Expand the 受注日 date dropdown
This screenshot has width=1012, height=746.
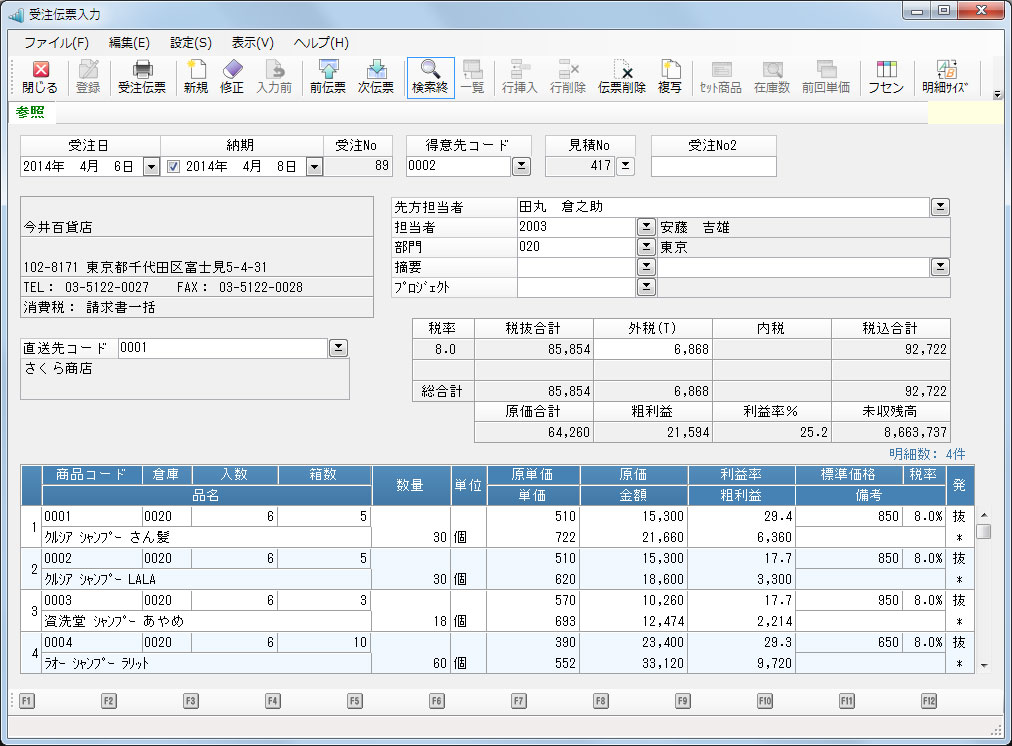click(x=151, y=167)
